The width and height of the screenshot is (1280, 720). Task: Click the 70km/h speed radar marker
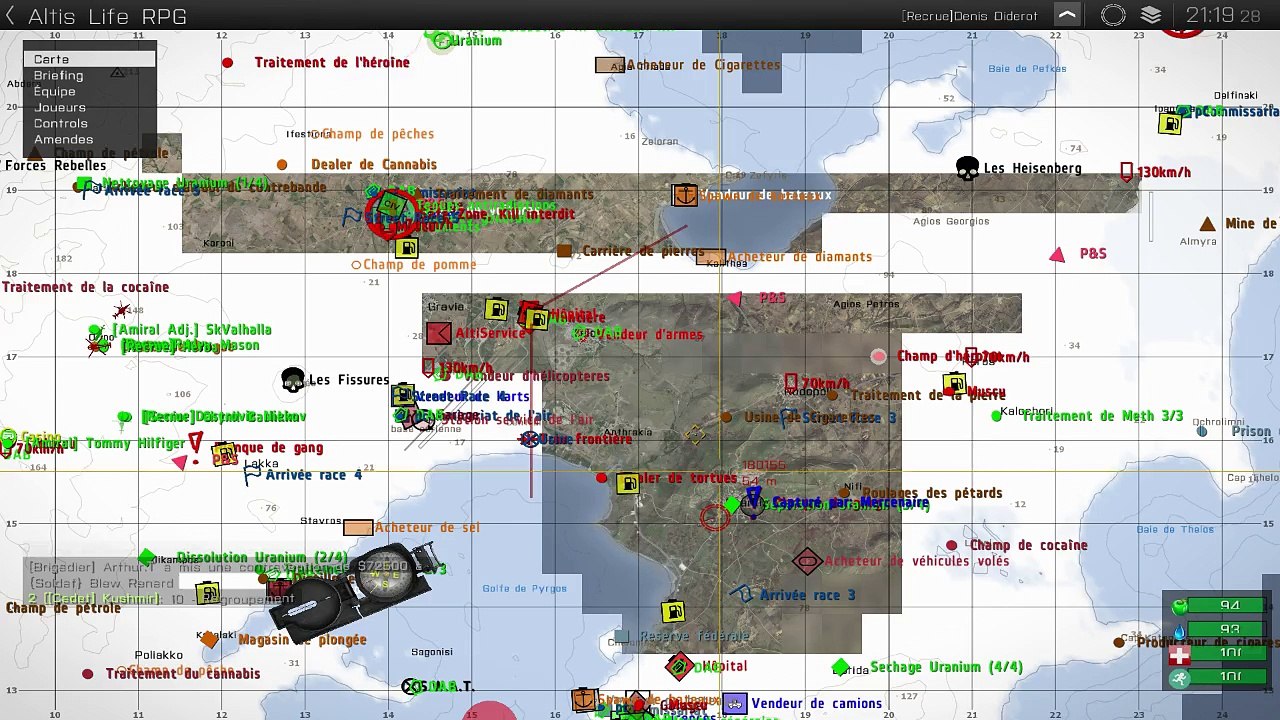point(791,383)
